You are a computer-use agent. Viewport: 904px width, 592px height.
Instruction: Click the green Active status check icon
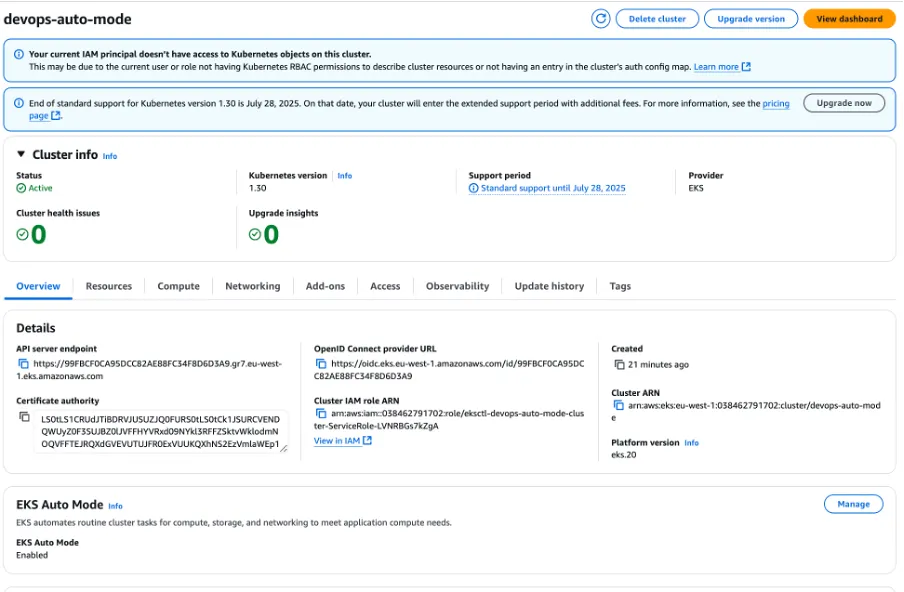click(x=21, y=188)
